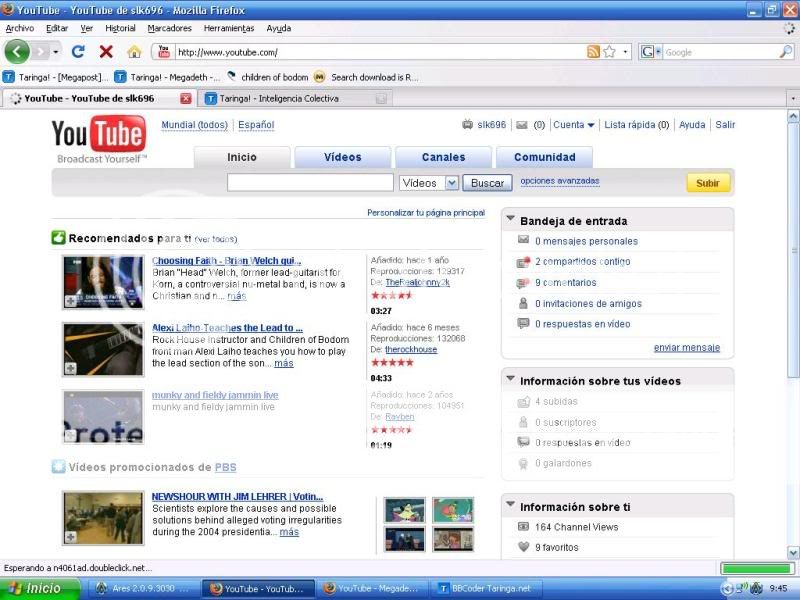800x600 pixels.
Task: Click the Forward navigation arrow
Action: [40, 52]
